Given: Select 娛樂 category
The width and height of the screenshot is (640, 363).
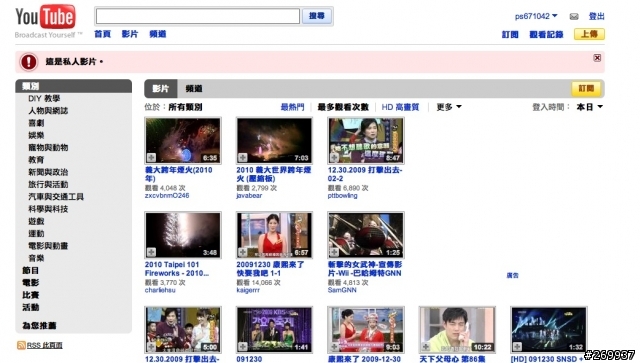Looking at the screenshot, I should coord(36,135).
